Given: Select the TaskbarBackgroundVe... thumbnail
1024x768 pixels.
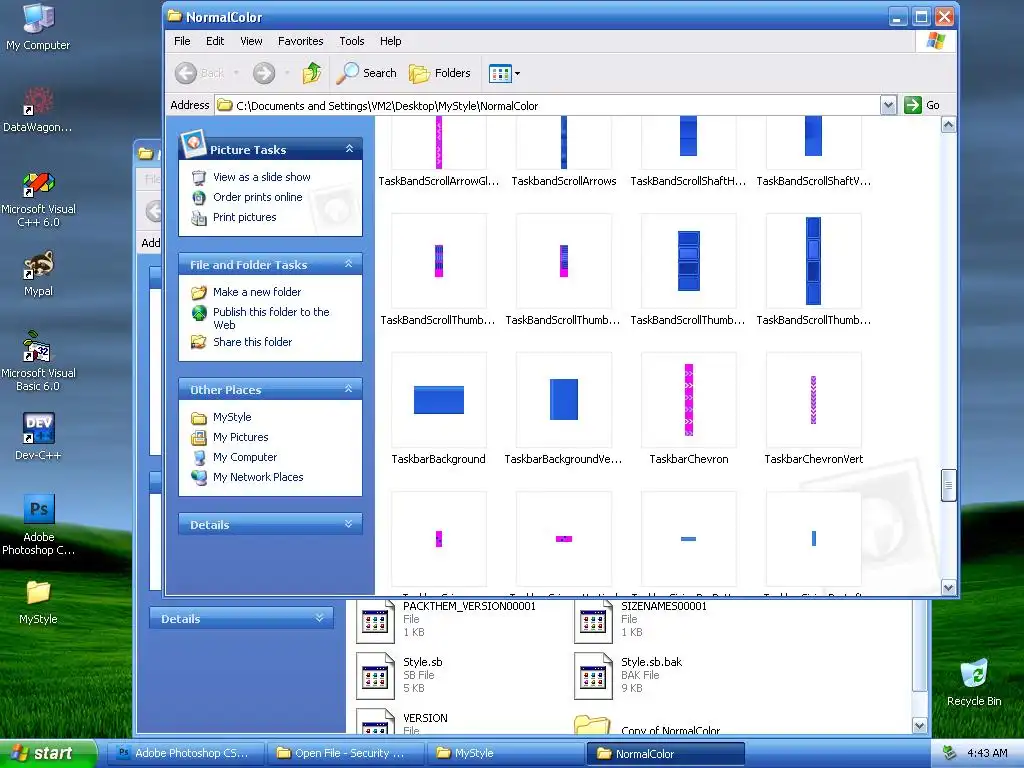Looking at the screenshot, I should (564, 400).
